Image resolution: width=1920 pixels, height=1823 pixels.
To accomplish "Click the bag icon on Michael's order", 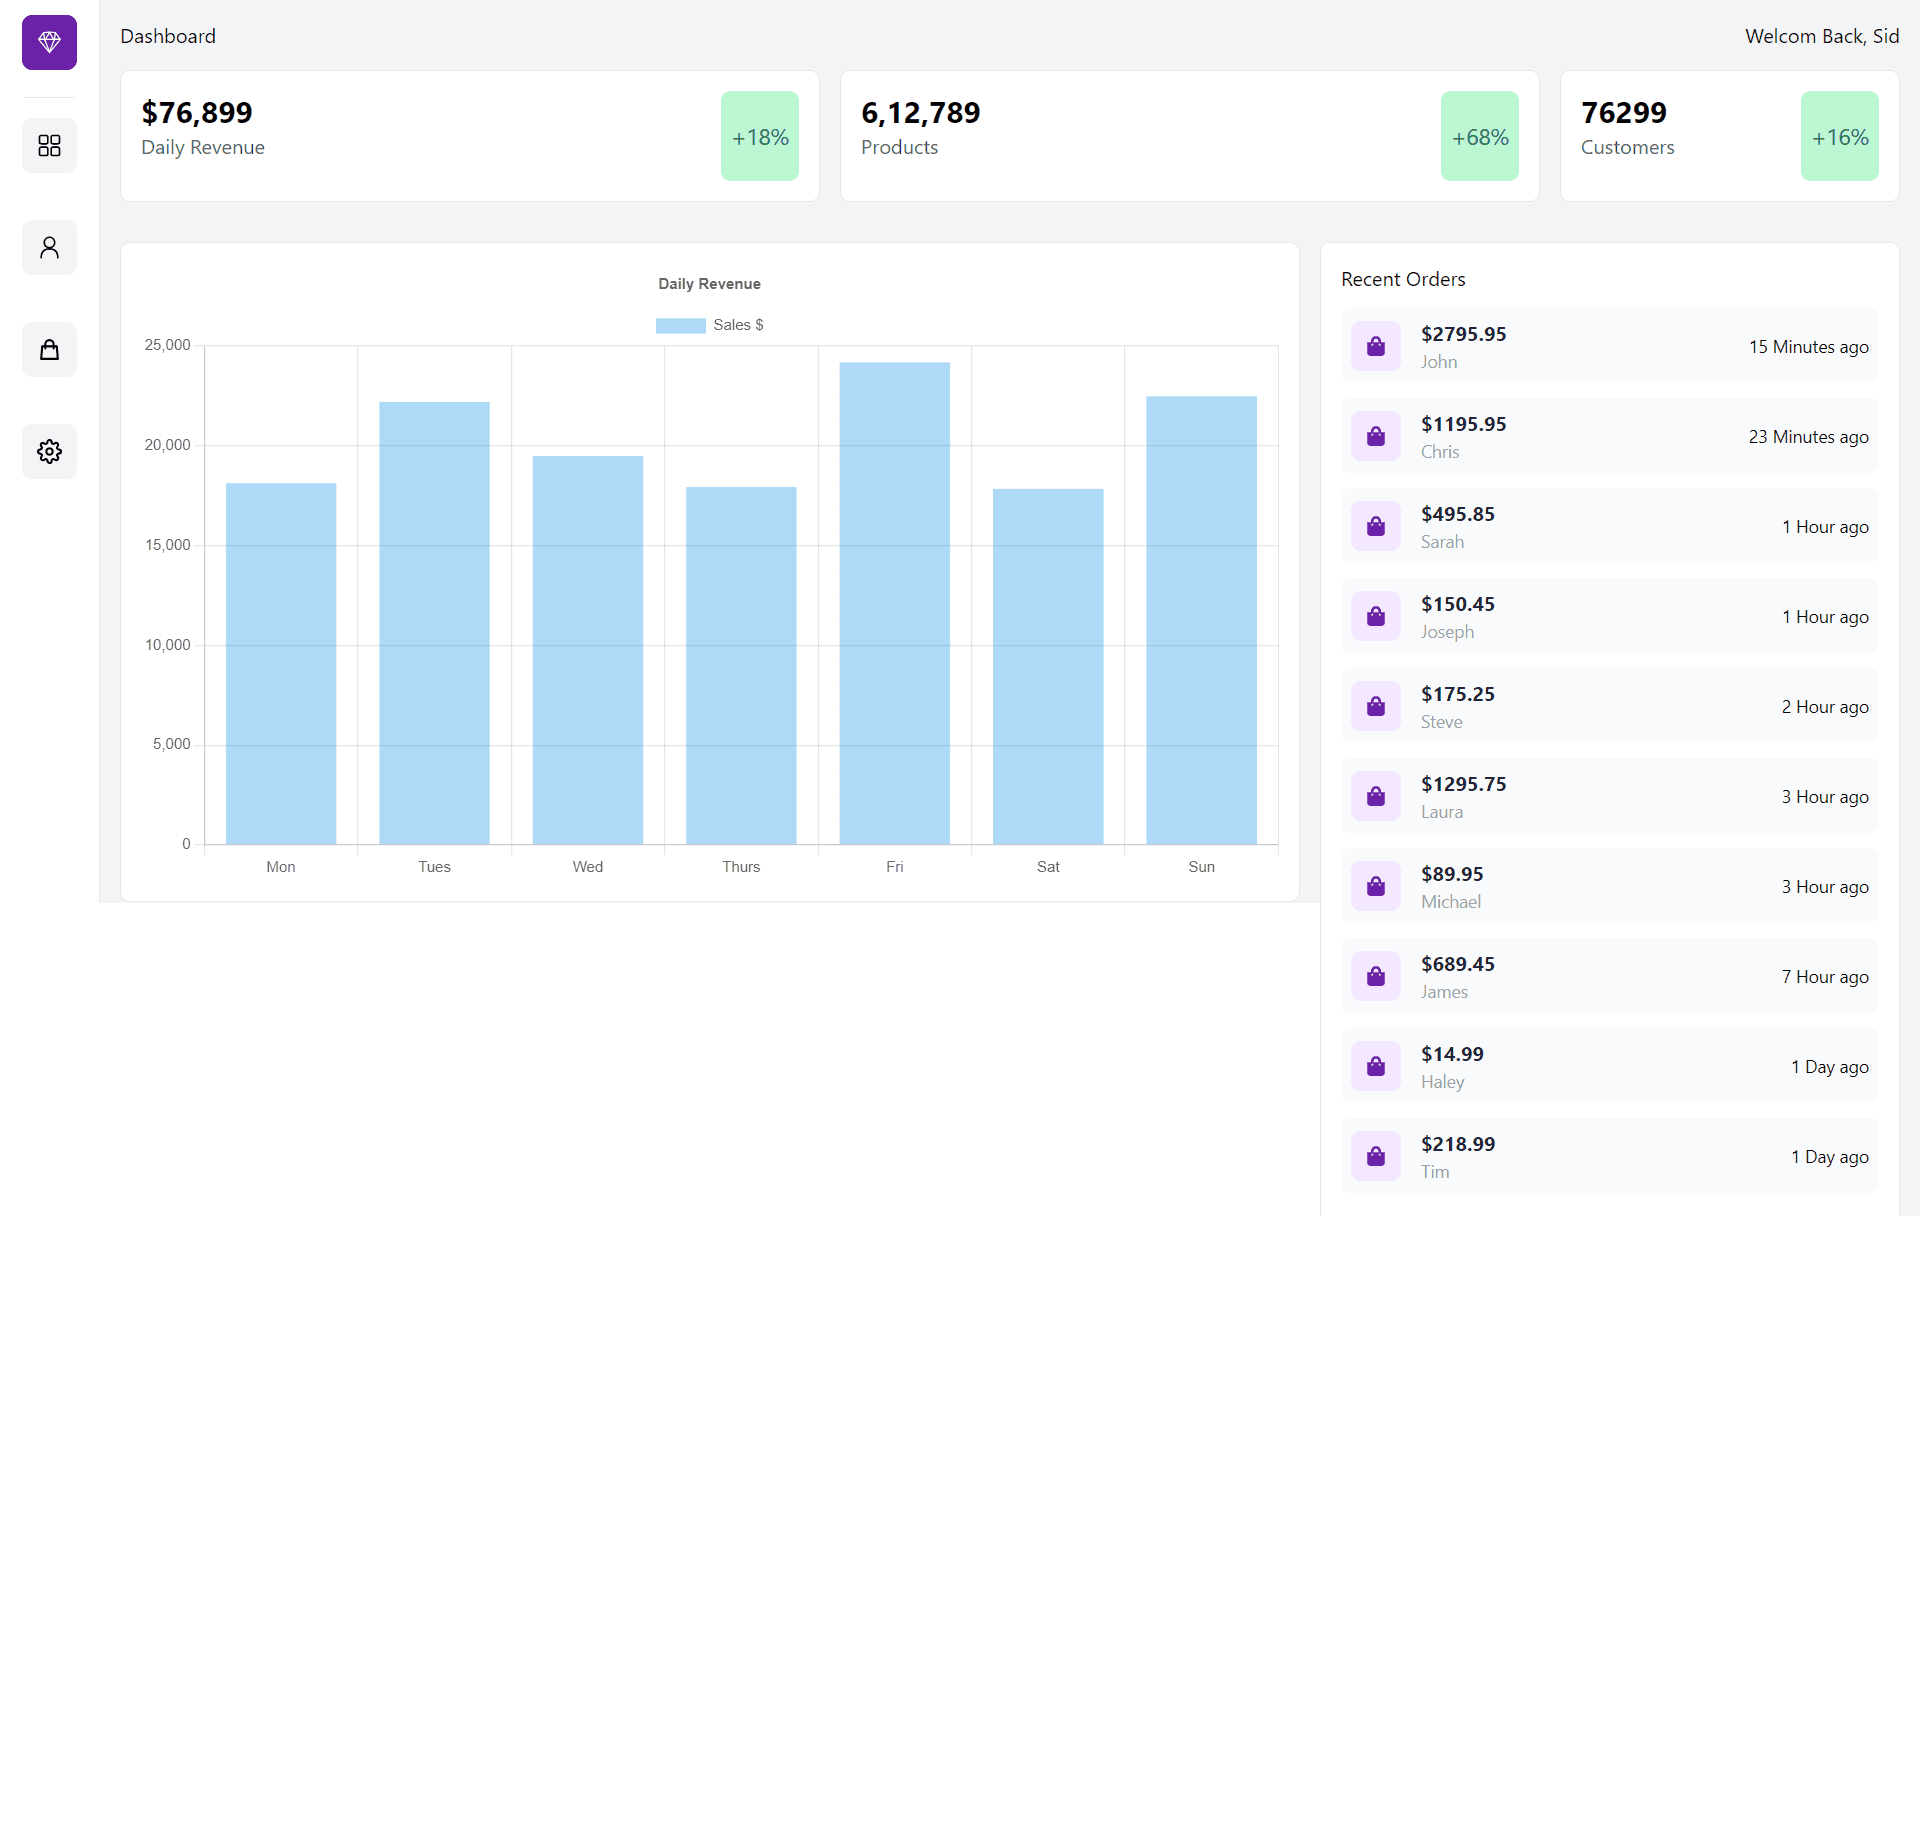I will point(1376,886).
